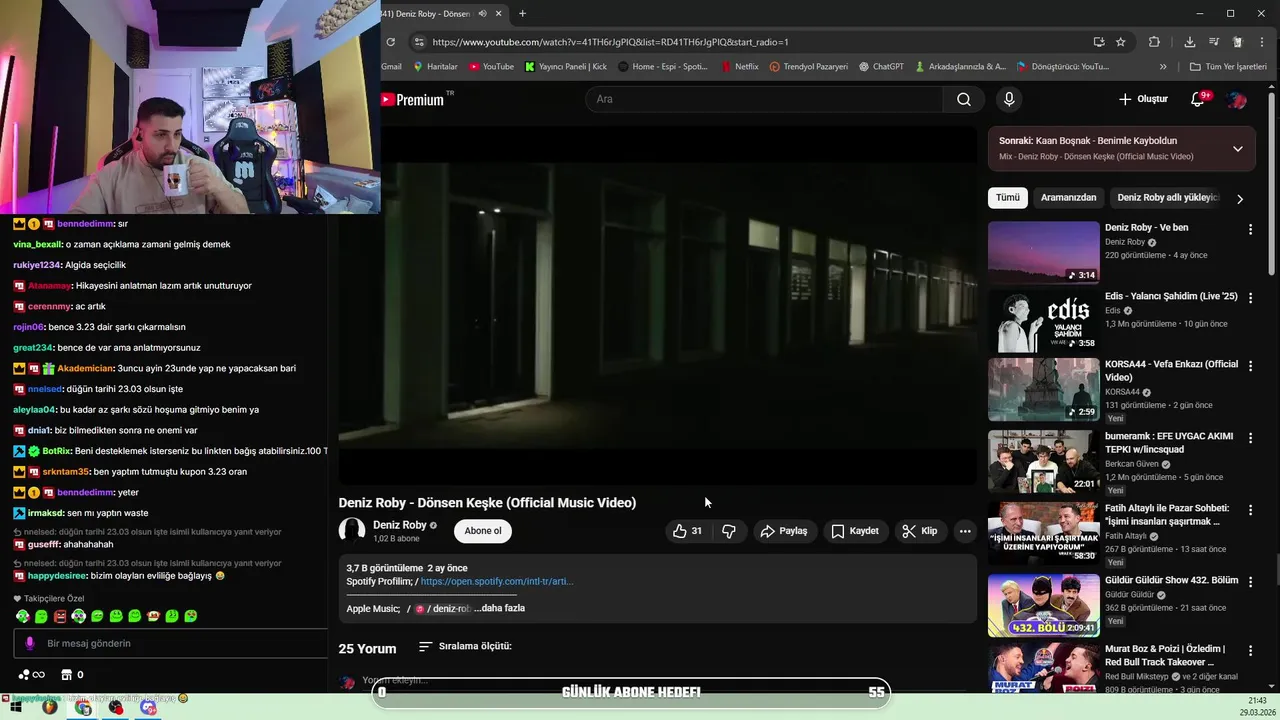Open the Spotify profile link
This screenshot has width=1280, height=720.
497,581
